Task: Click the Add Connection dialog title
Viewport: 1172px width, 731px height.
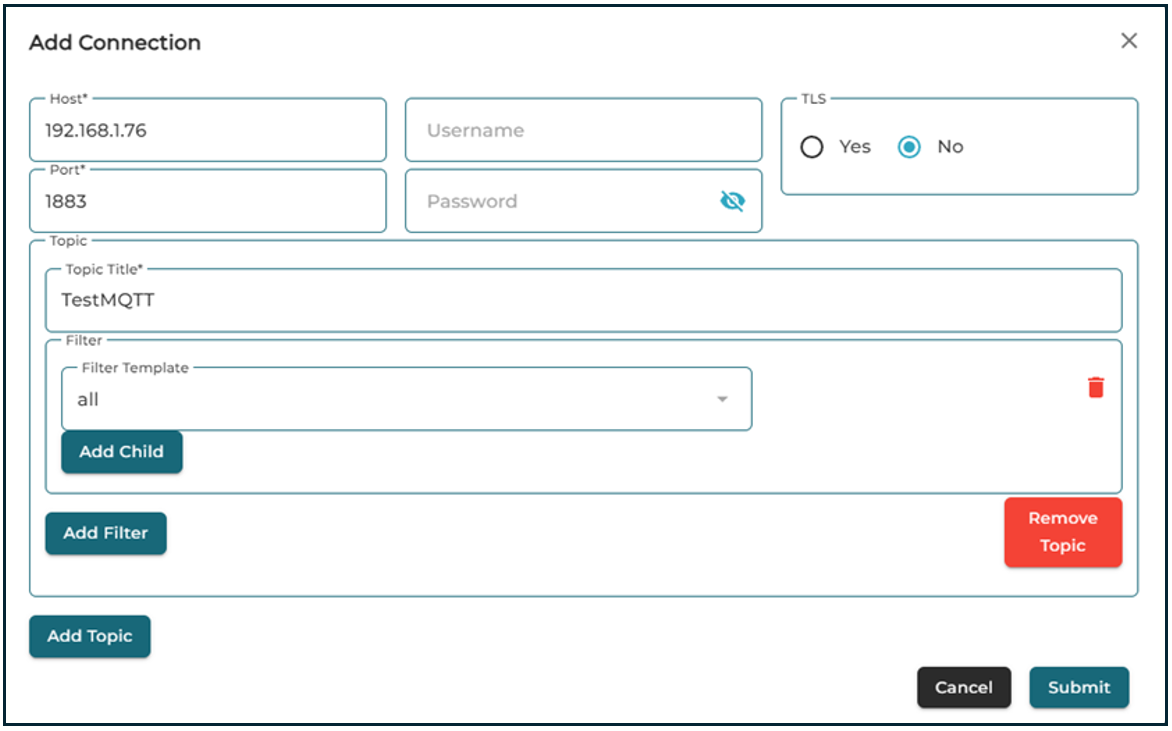Action: point(115,42)
